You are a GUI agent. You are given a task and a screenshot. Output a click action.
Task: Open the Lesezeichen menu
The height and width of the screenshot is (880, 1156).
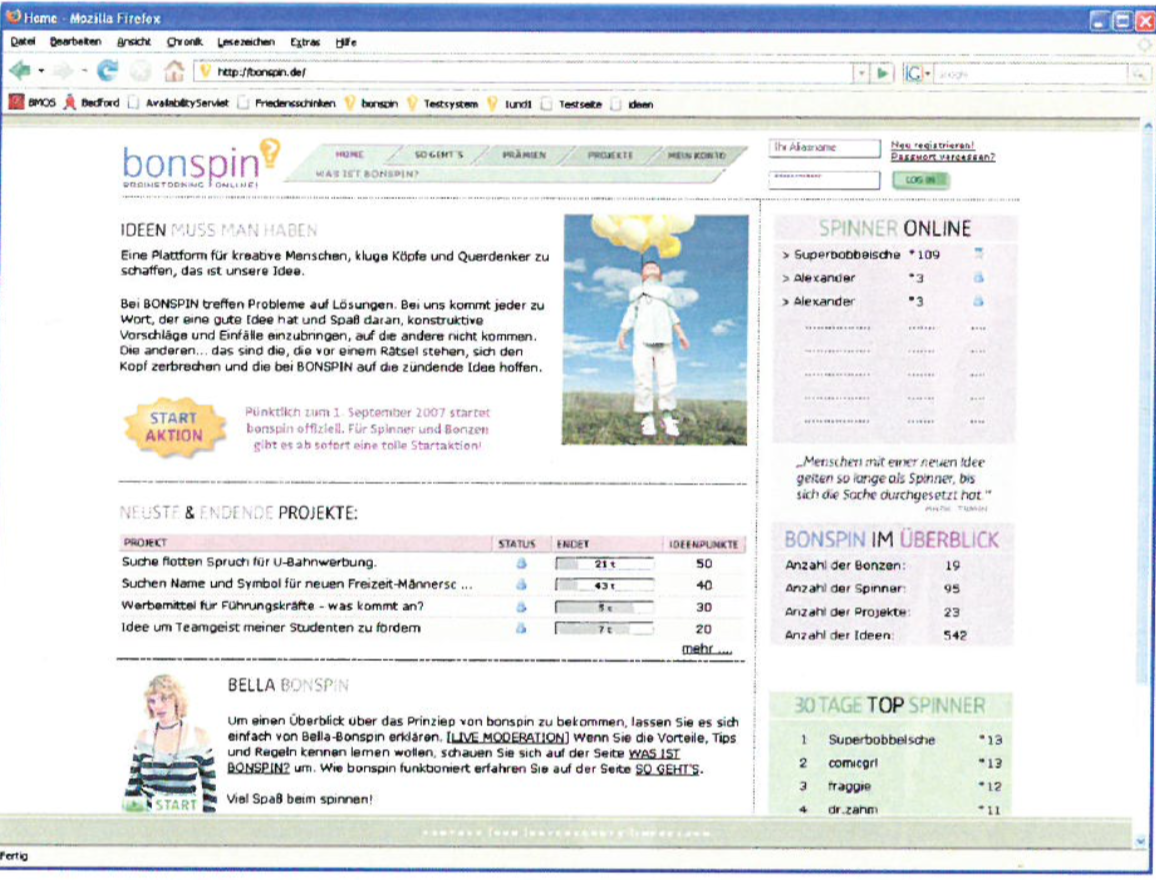pyautogui.click(x=243, y=42)
